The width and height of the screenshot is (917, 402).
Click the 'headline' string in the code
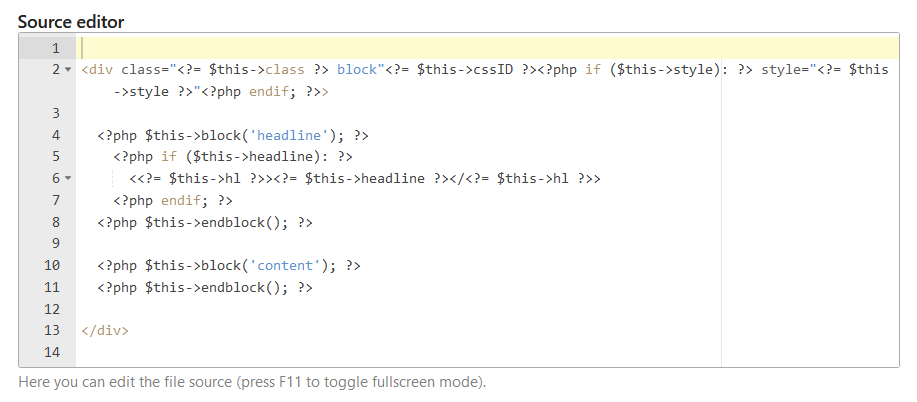tap(289, 135)
